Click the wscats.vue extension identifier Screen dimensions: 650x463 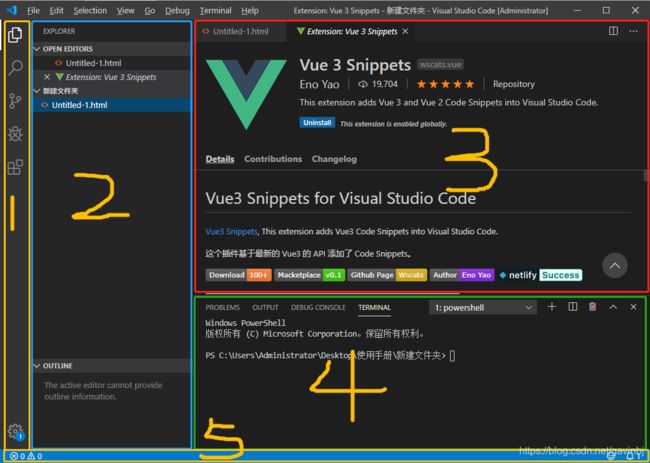pyautogui.click(x=440, y=65)
